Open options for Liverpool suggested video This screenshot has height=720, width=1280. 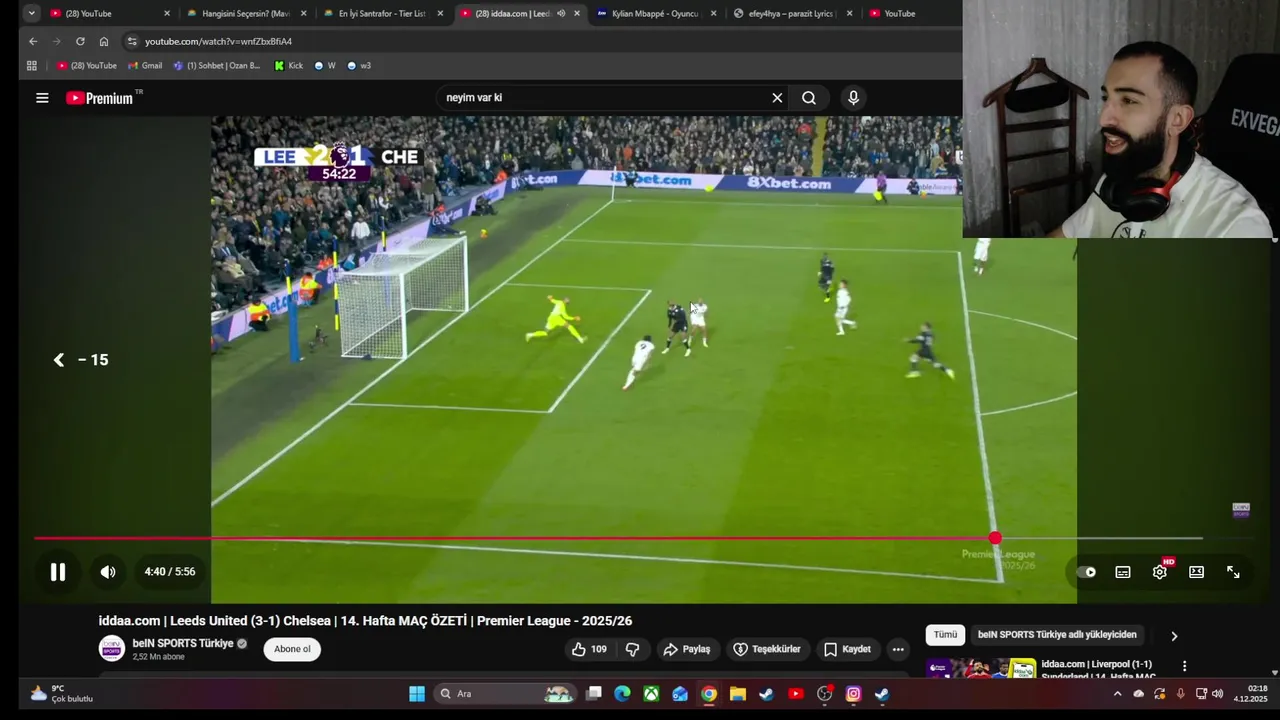[x=1184, y=666]
